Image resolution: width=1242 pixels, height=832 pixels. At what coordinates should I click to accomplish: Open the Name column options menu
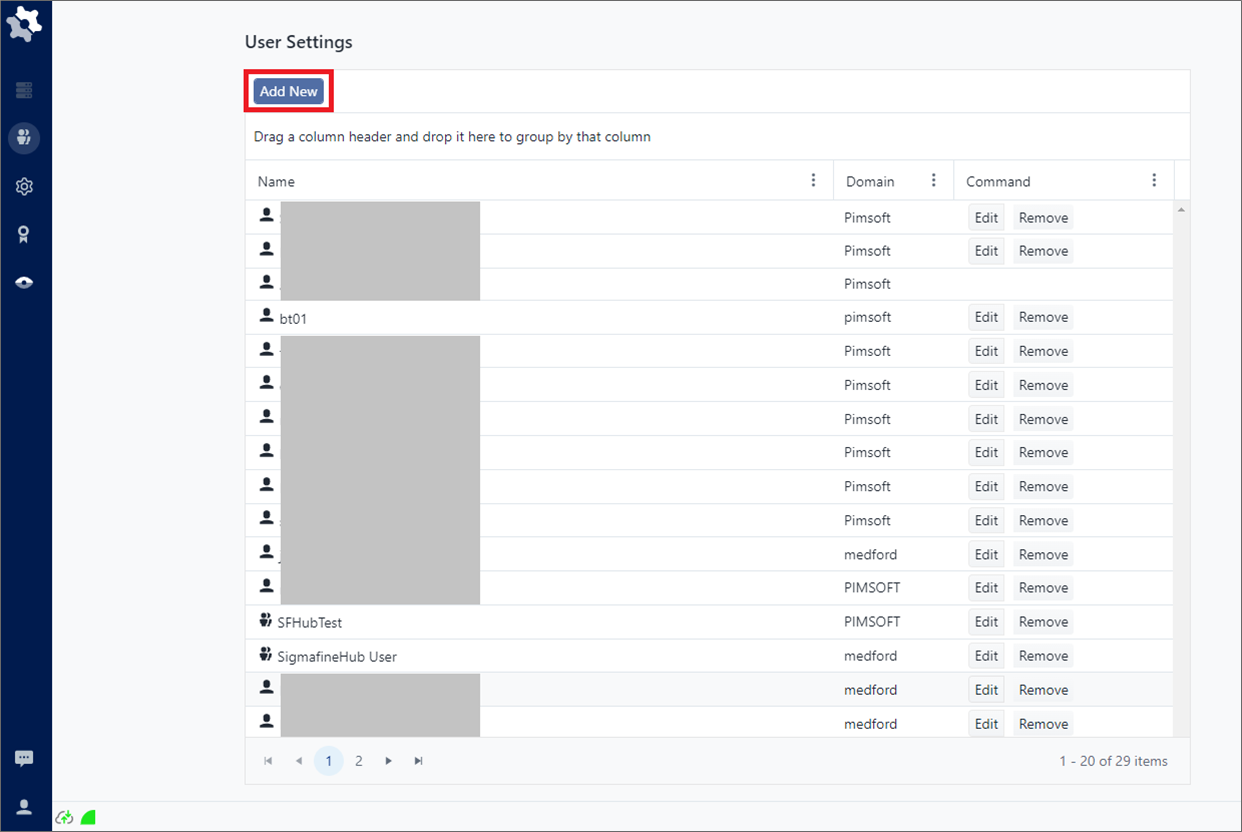point(813,181)
